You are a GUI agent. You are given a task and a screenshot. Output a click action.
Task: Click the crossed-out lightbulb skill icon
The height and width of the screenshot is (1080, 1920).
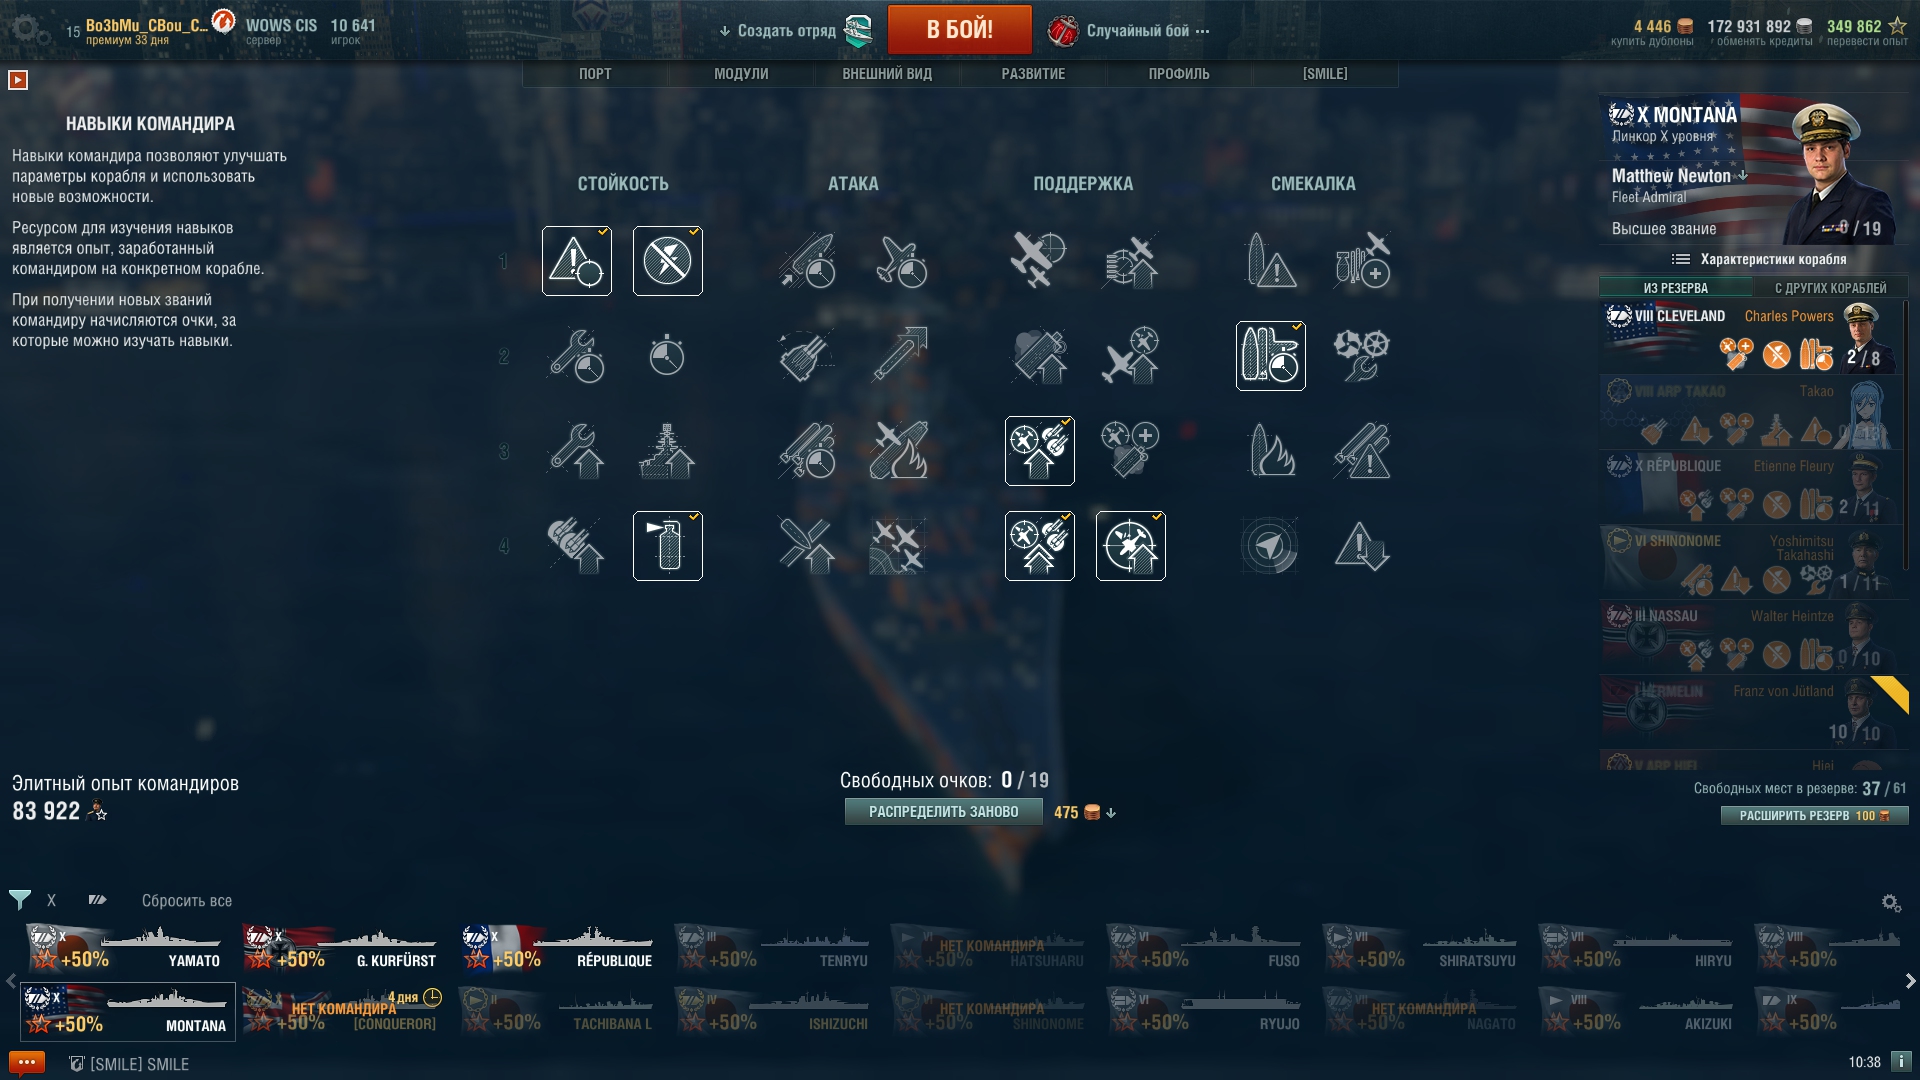[668, 261]
